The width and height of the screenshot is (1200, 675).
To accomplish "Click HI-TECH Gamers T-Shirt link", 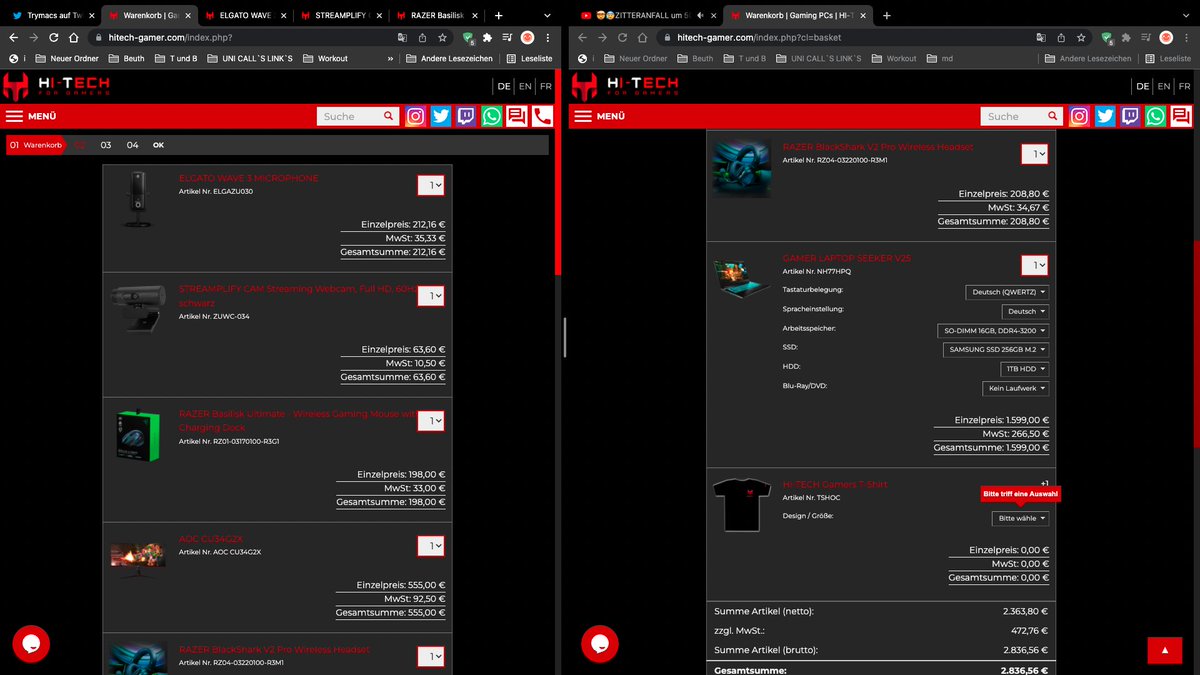I will click(x=835, y=484).
